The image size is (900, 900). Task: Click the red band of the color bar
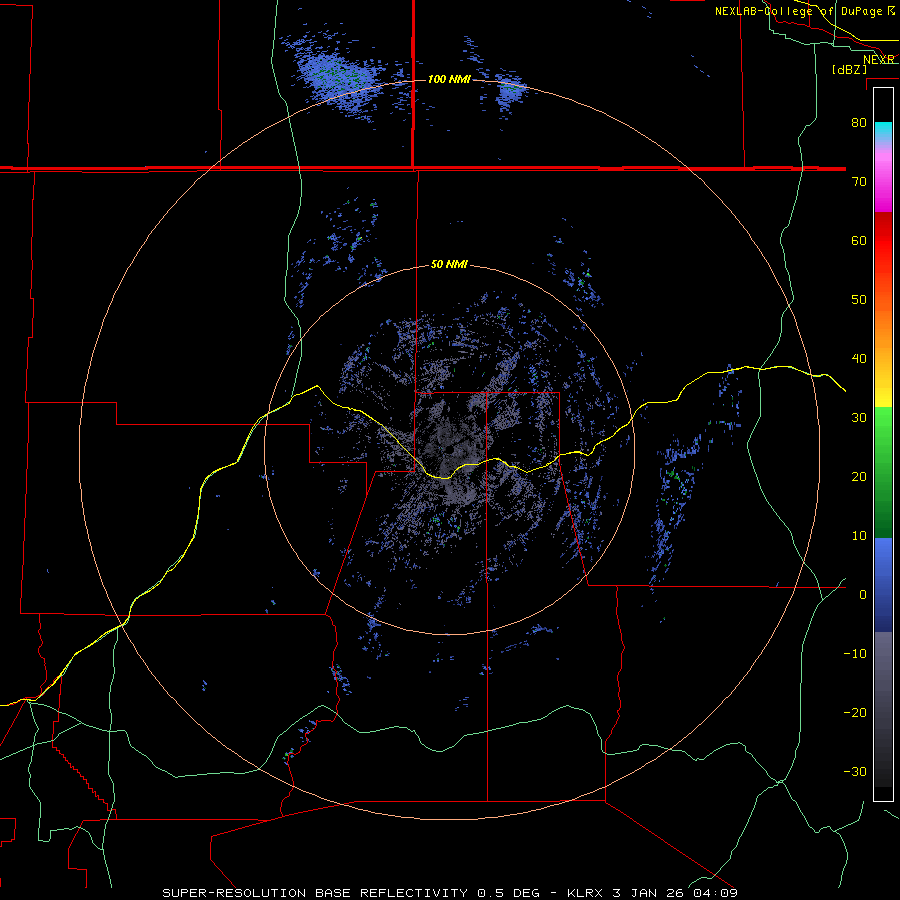pyautogui.click(x=883, y=241)
